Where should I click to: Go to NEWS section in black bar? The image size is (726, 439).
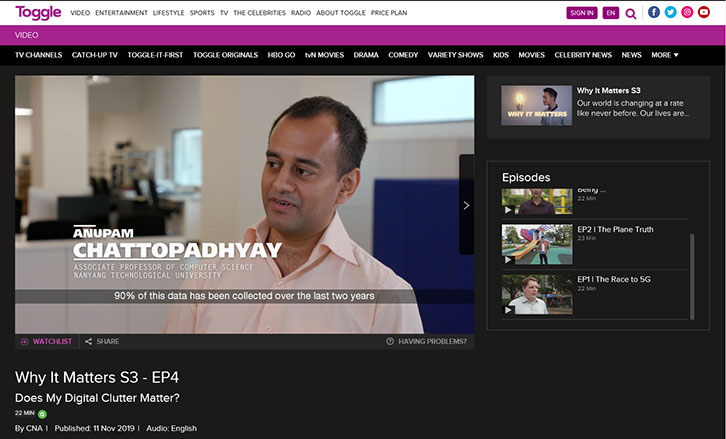pos(632,55)
